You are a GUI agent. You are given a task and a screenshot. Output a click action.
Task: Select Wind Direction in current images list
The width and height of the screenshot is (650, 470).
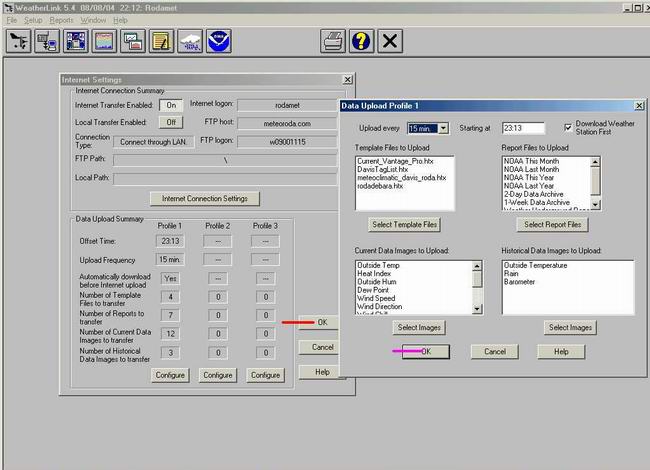click(x=379, y=307)
